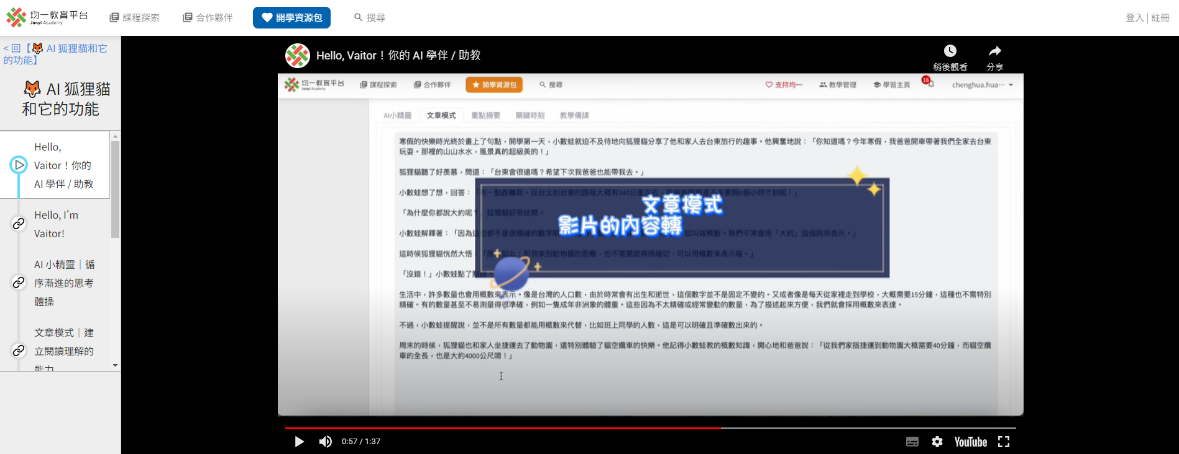Open the YouTube player settings gear
Viewport: 1179px width, 454px height.
click(x=937, y=442)
